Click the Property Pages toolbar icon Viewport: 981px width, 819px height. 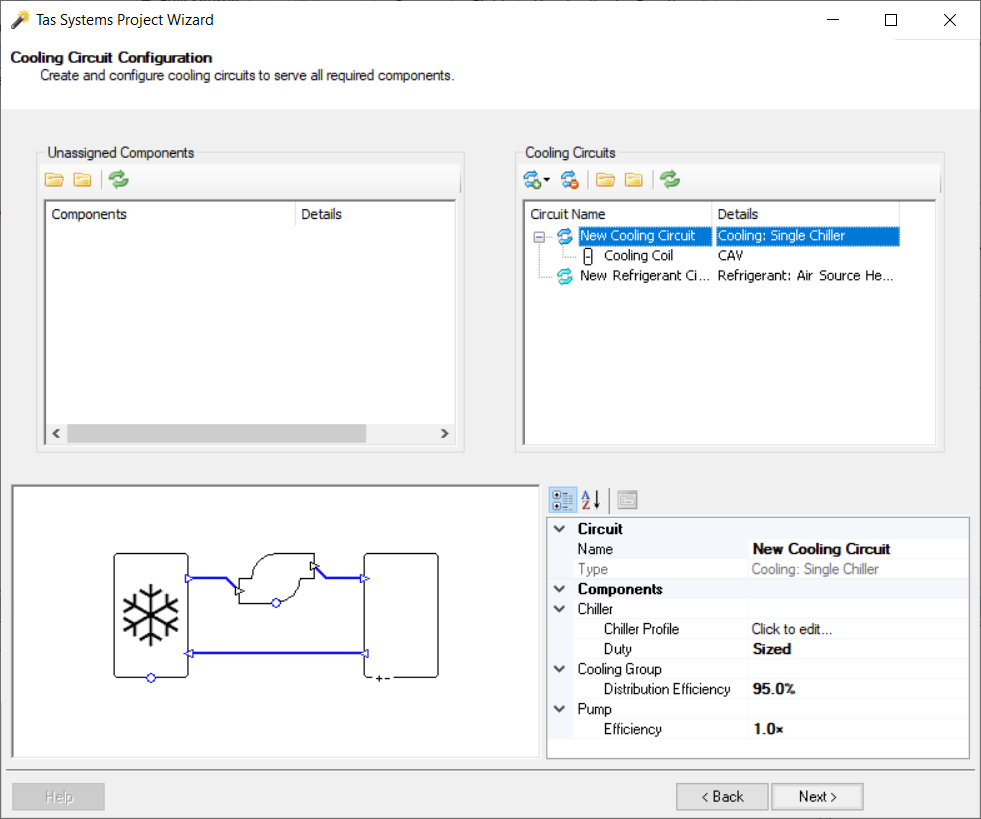coord(627,500)
